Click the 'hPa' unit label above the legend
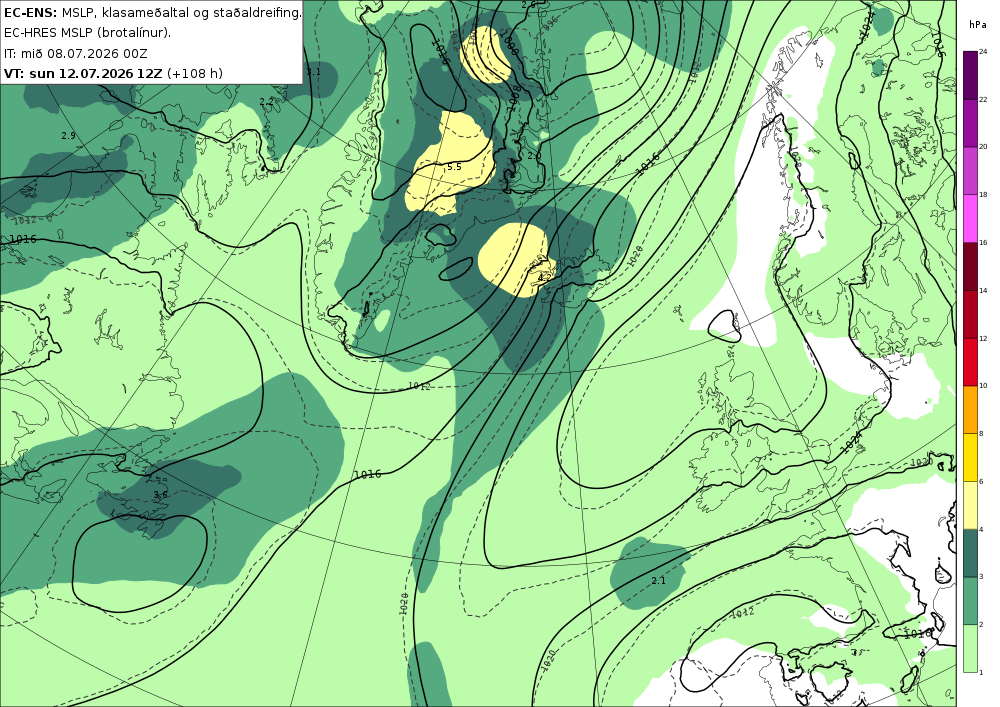1000x707 pixels. (977, 25)
